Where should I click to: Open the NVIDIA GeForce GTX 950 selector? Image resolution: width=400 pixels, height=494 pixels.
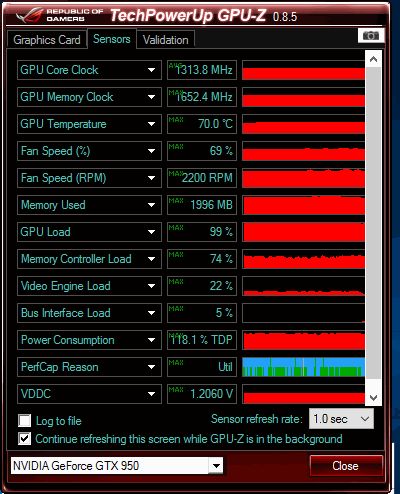[117, 466]
